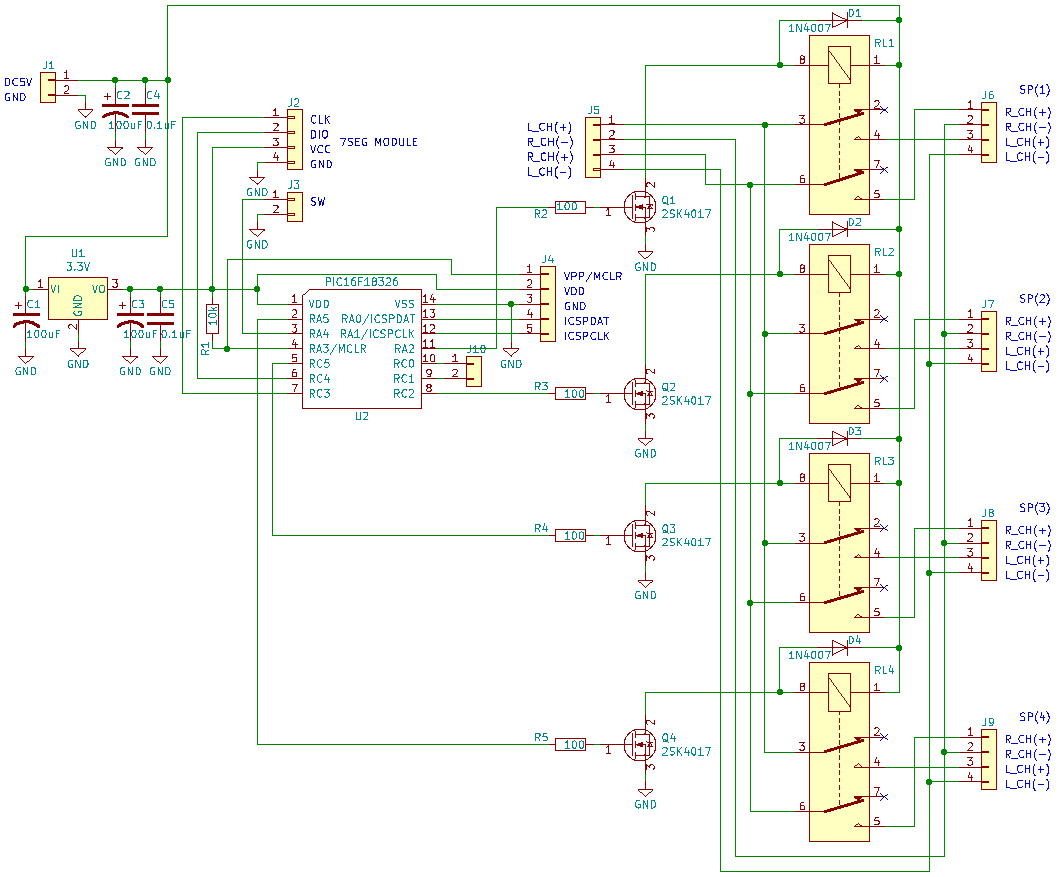This screenshot has height=877, width=1060.
Task: Select the RL1 relay coil symbol
Action: point(840,64)
